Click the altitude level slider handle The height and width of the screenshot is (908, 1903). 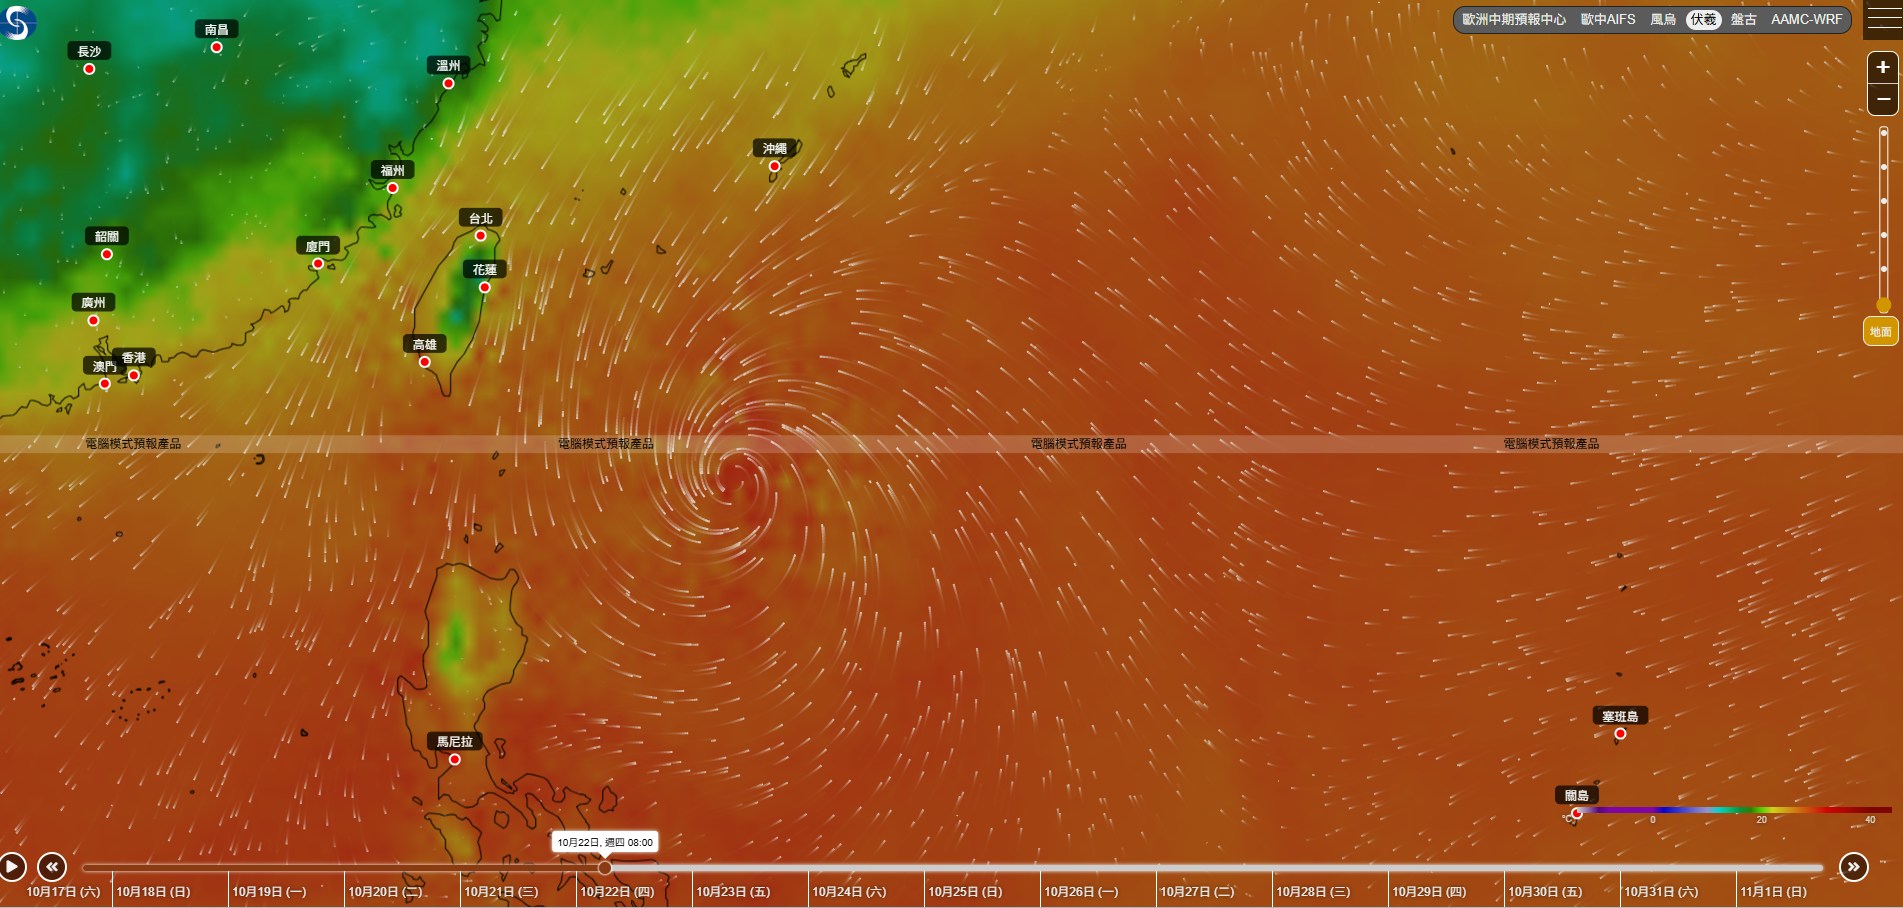1884,305
